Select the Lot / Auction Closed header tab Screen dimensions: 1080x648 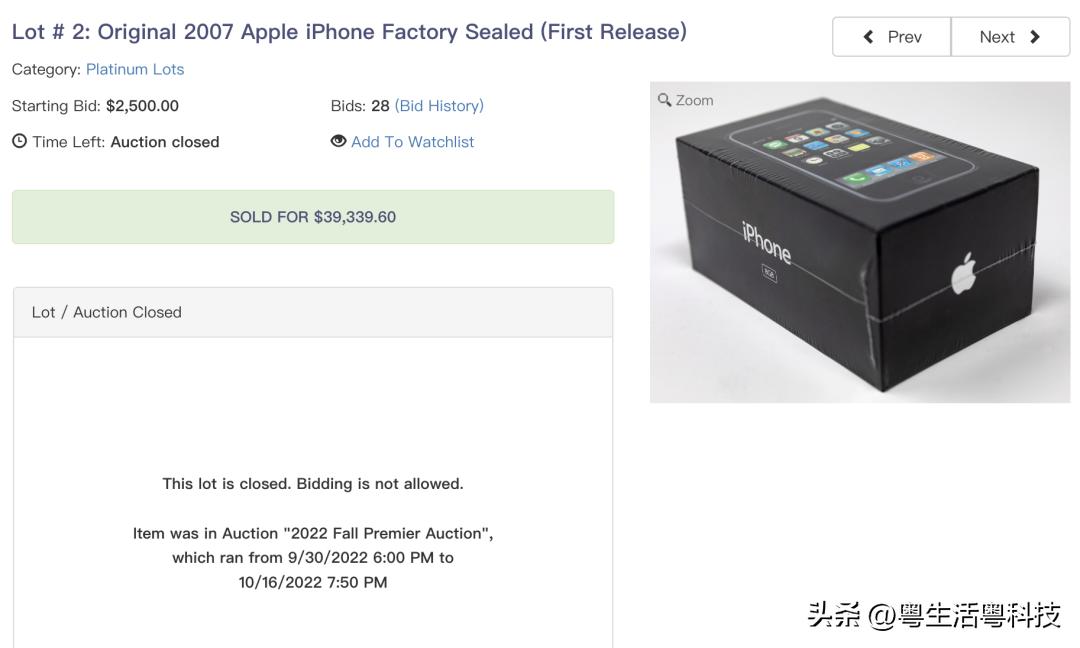100,312
